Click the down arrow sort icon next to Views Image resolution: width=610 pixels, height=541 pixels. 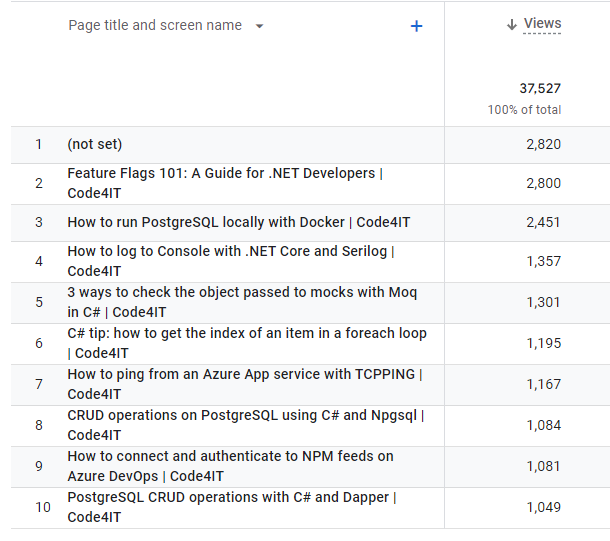pos(512,25)
